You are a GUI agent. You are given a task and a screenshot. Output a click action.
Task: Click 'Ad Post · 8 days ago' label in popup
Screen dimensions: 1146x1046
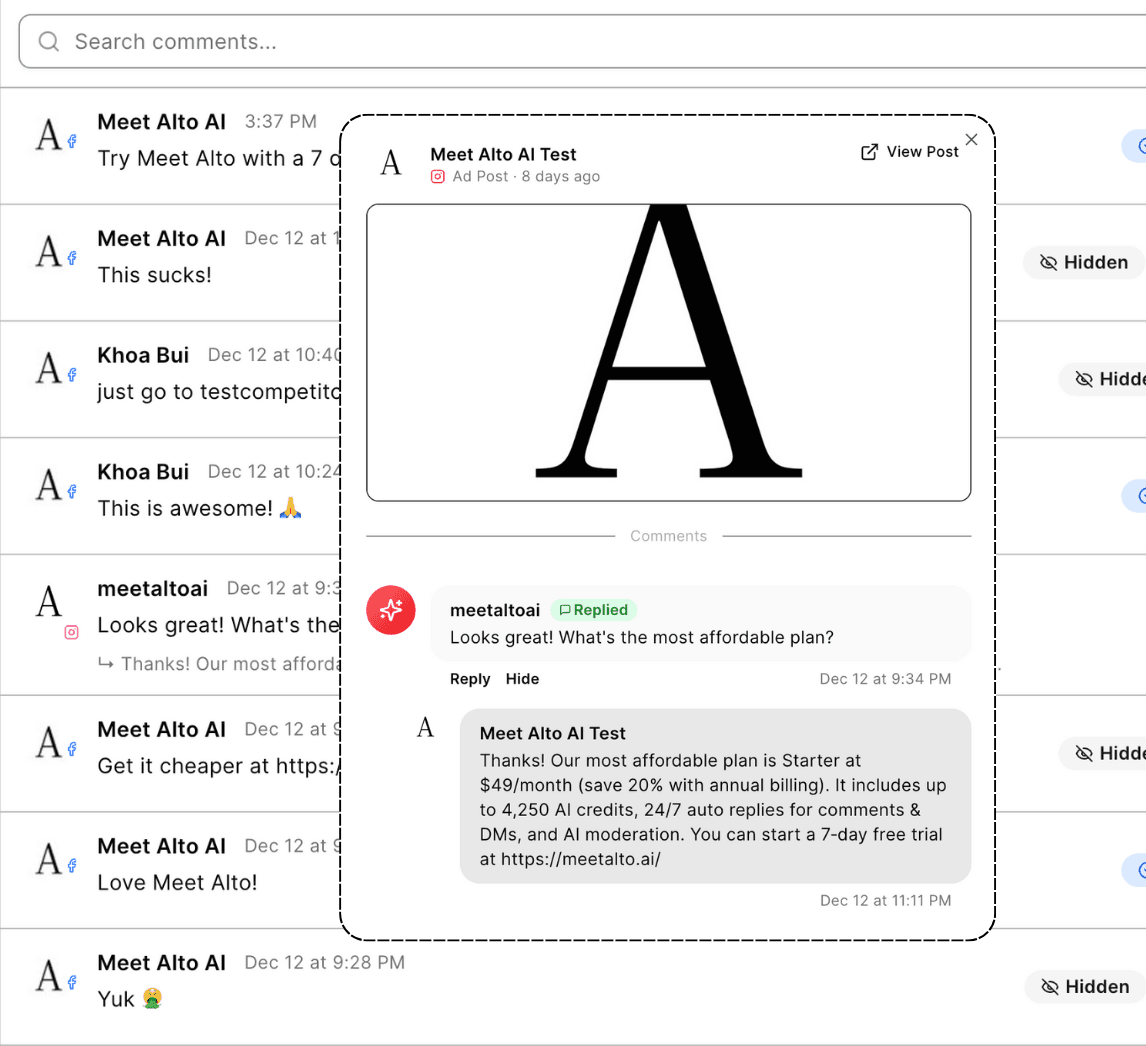click(525, 176)
